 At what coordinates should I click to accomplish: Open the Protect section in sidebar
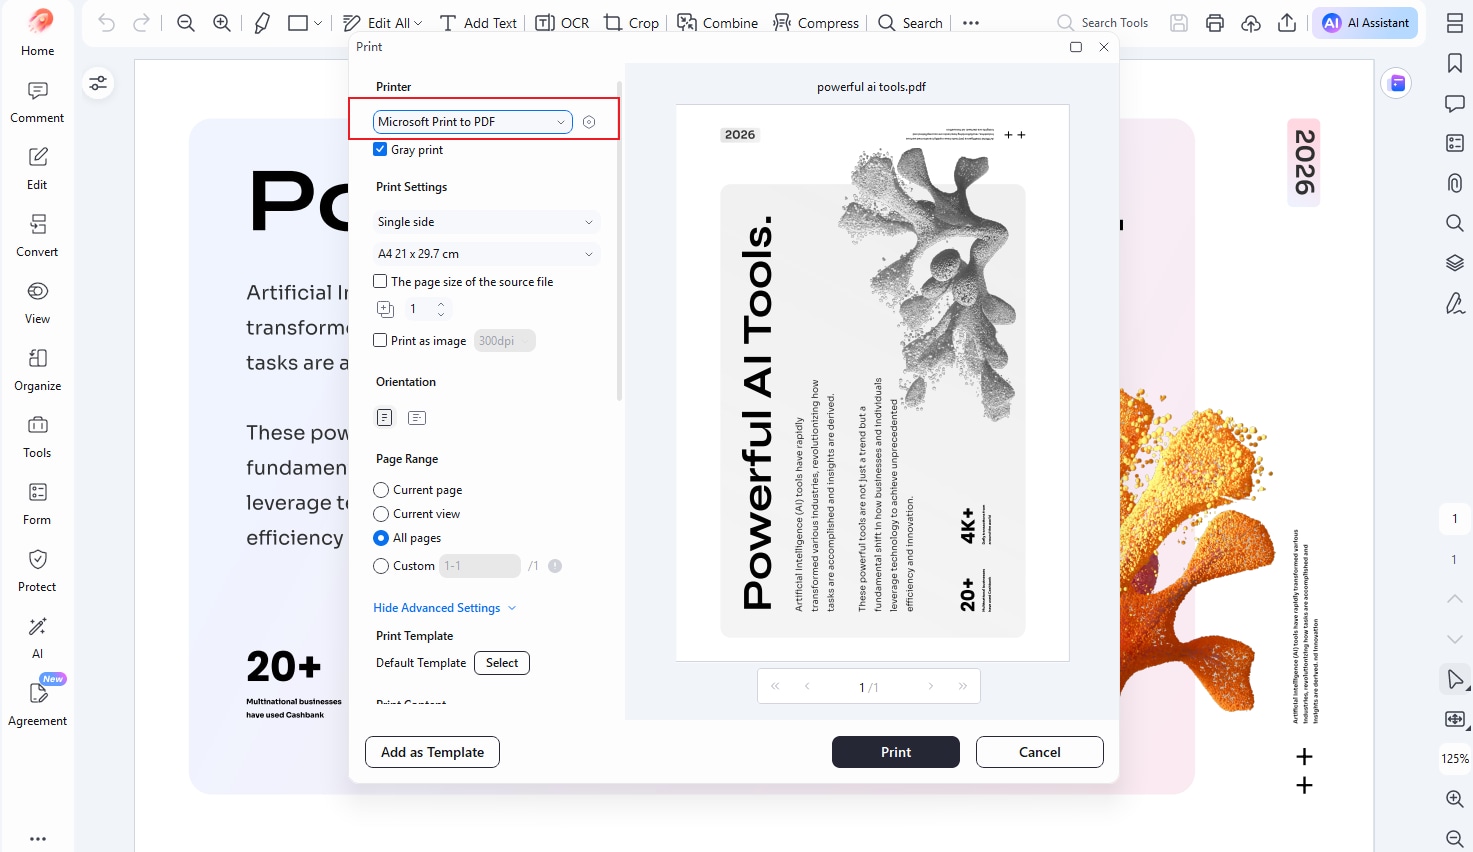[x=38, y=570]
